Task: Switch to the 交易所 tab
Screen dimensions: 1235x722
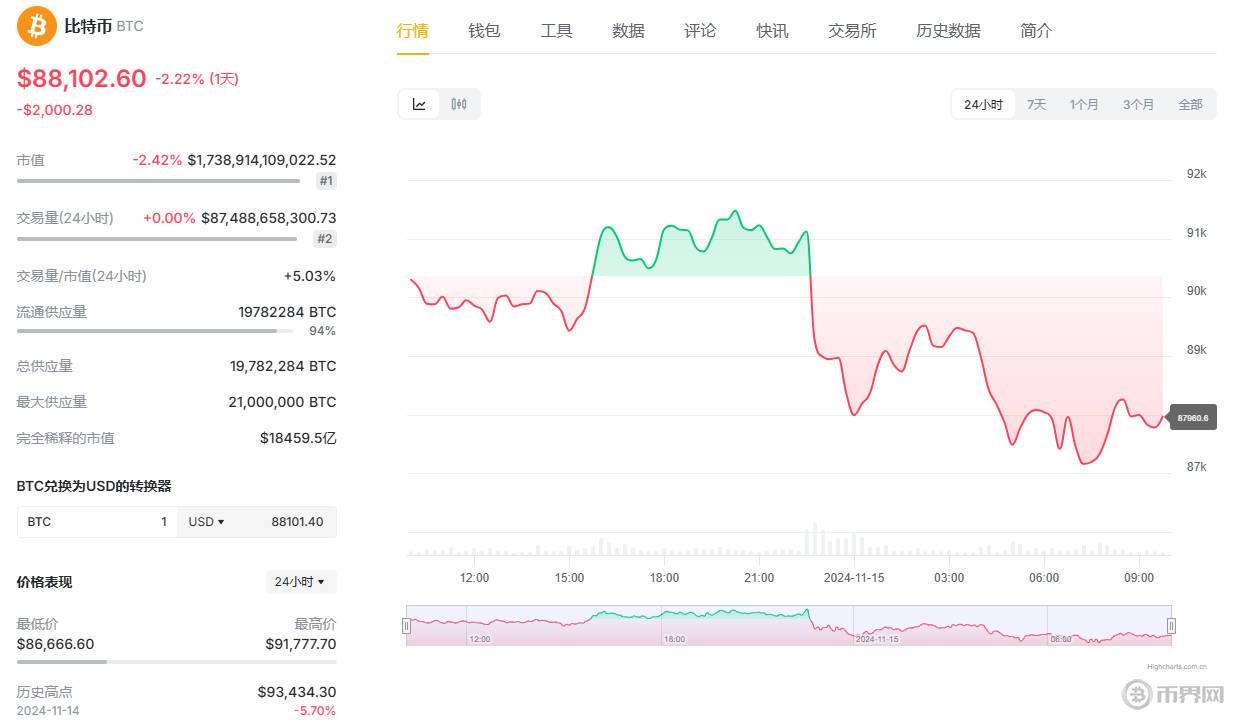Action: click(x=851, y=31)
